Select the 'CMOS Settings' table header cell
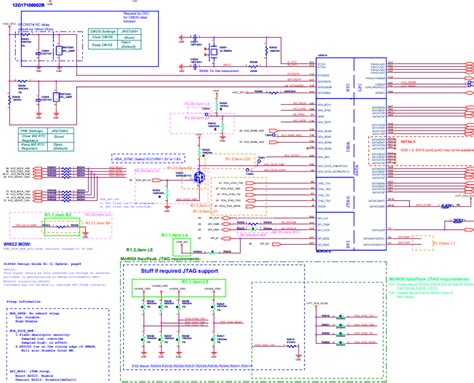The height and width of the screenshot is (383, 474). (x=103, y=32)
